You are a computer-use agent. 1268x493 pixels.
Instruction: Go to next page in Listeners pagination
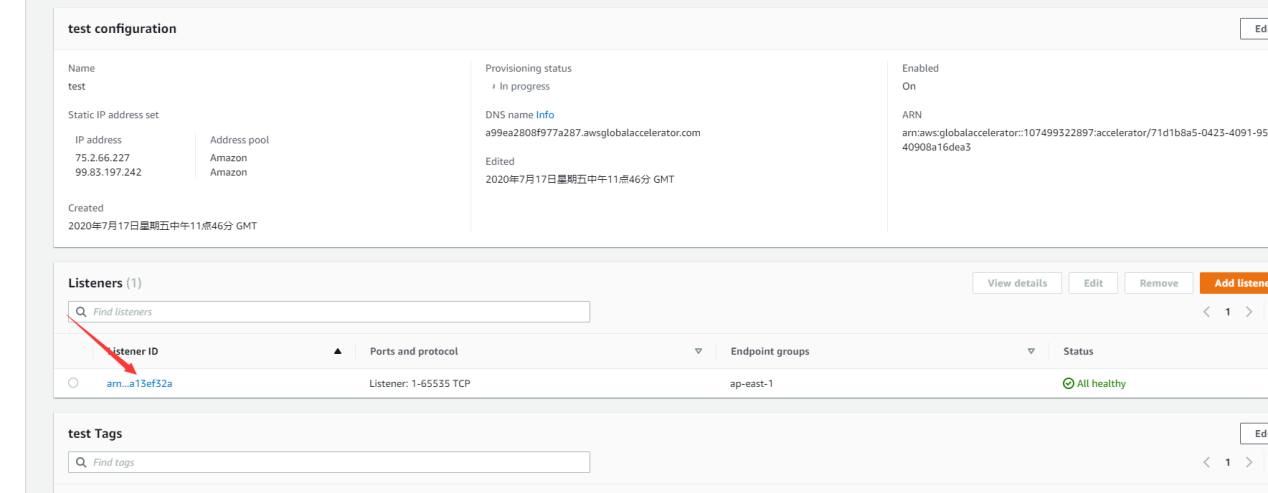pos(1247,312)
